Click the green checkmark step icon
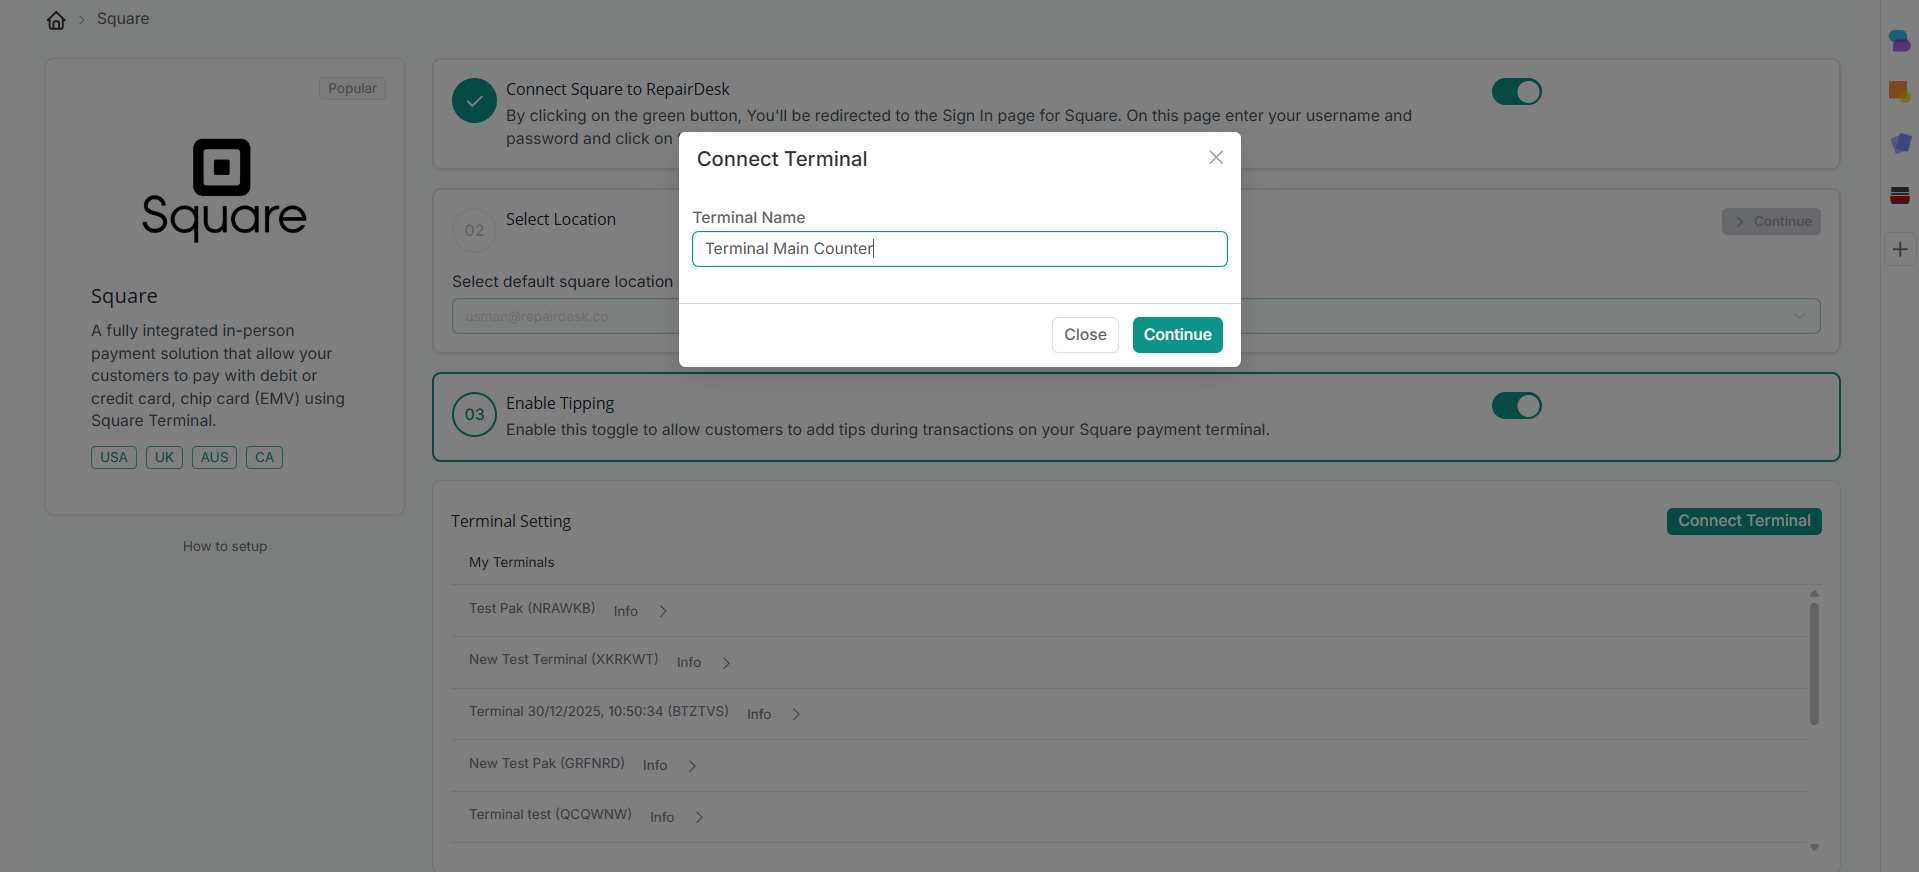The image size is (1919, 872). coord(474,101)
